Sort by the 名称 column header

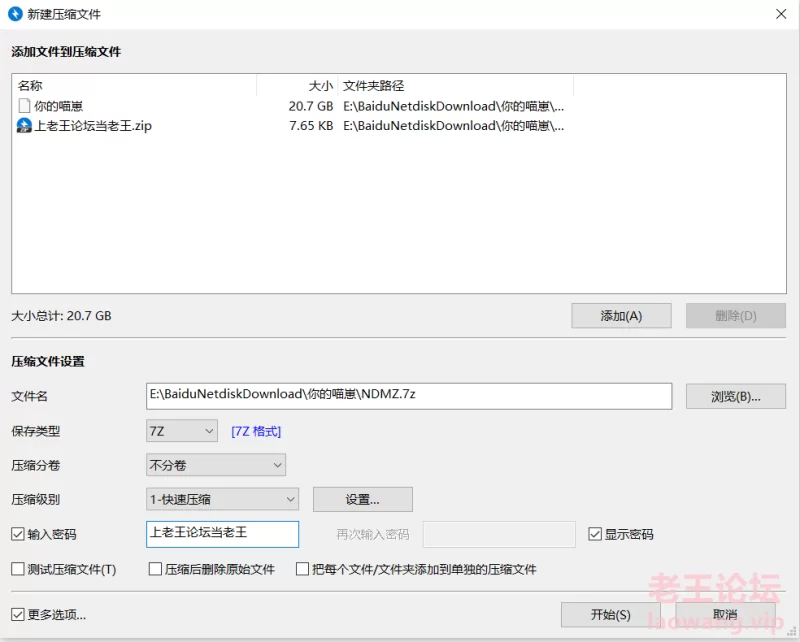tap(134, 85)
